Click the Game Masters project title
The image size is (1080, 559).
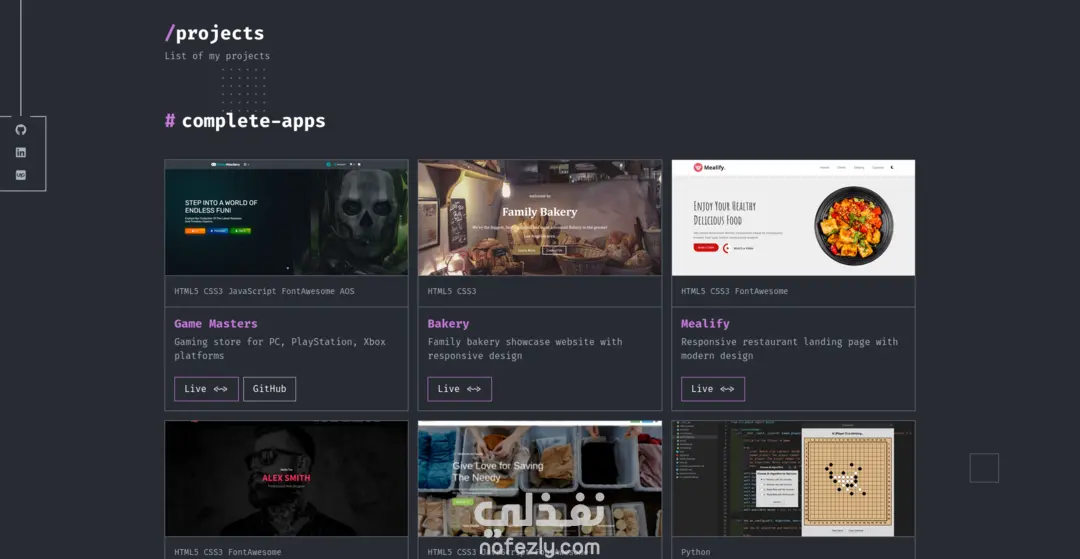coord(216,324)
